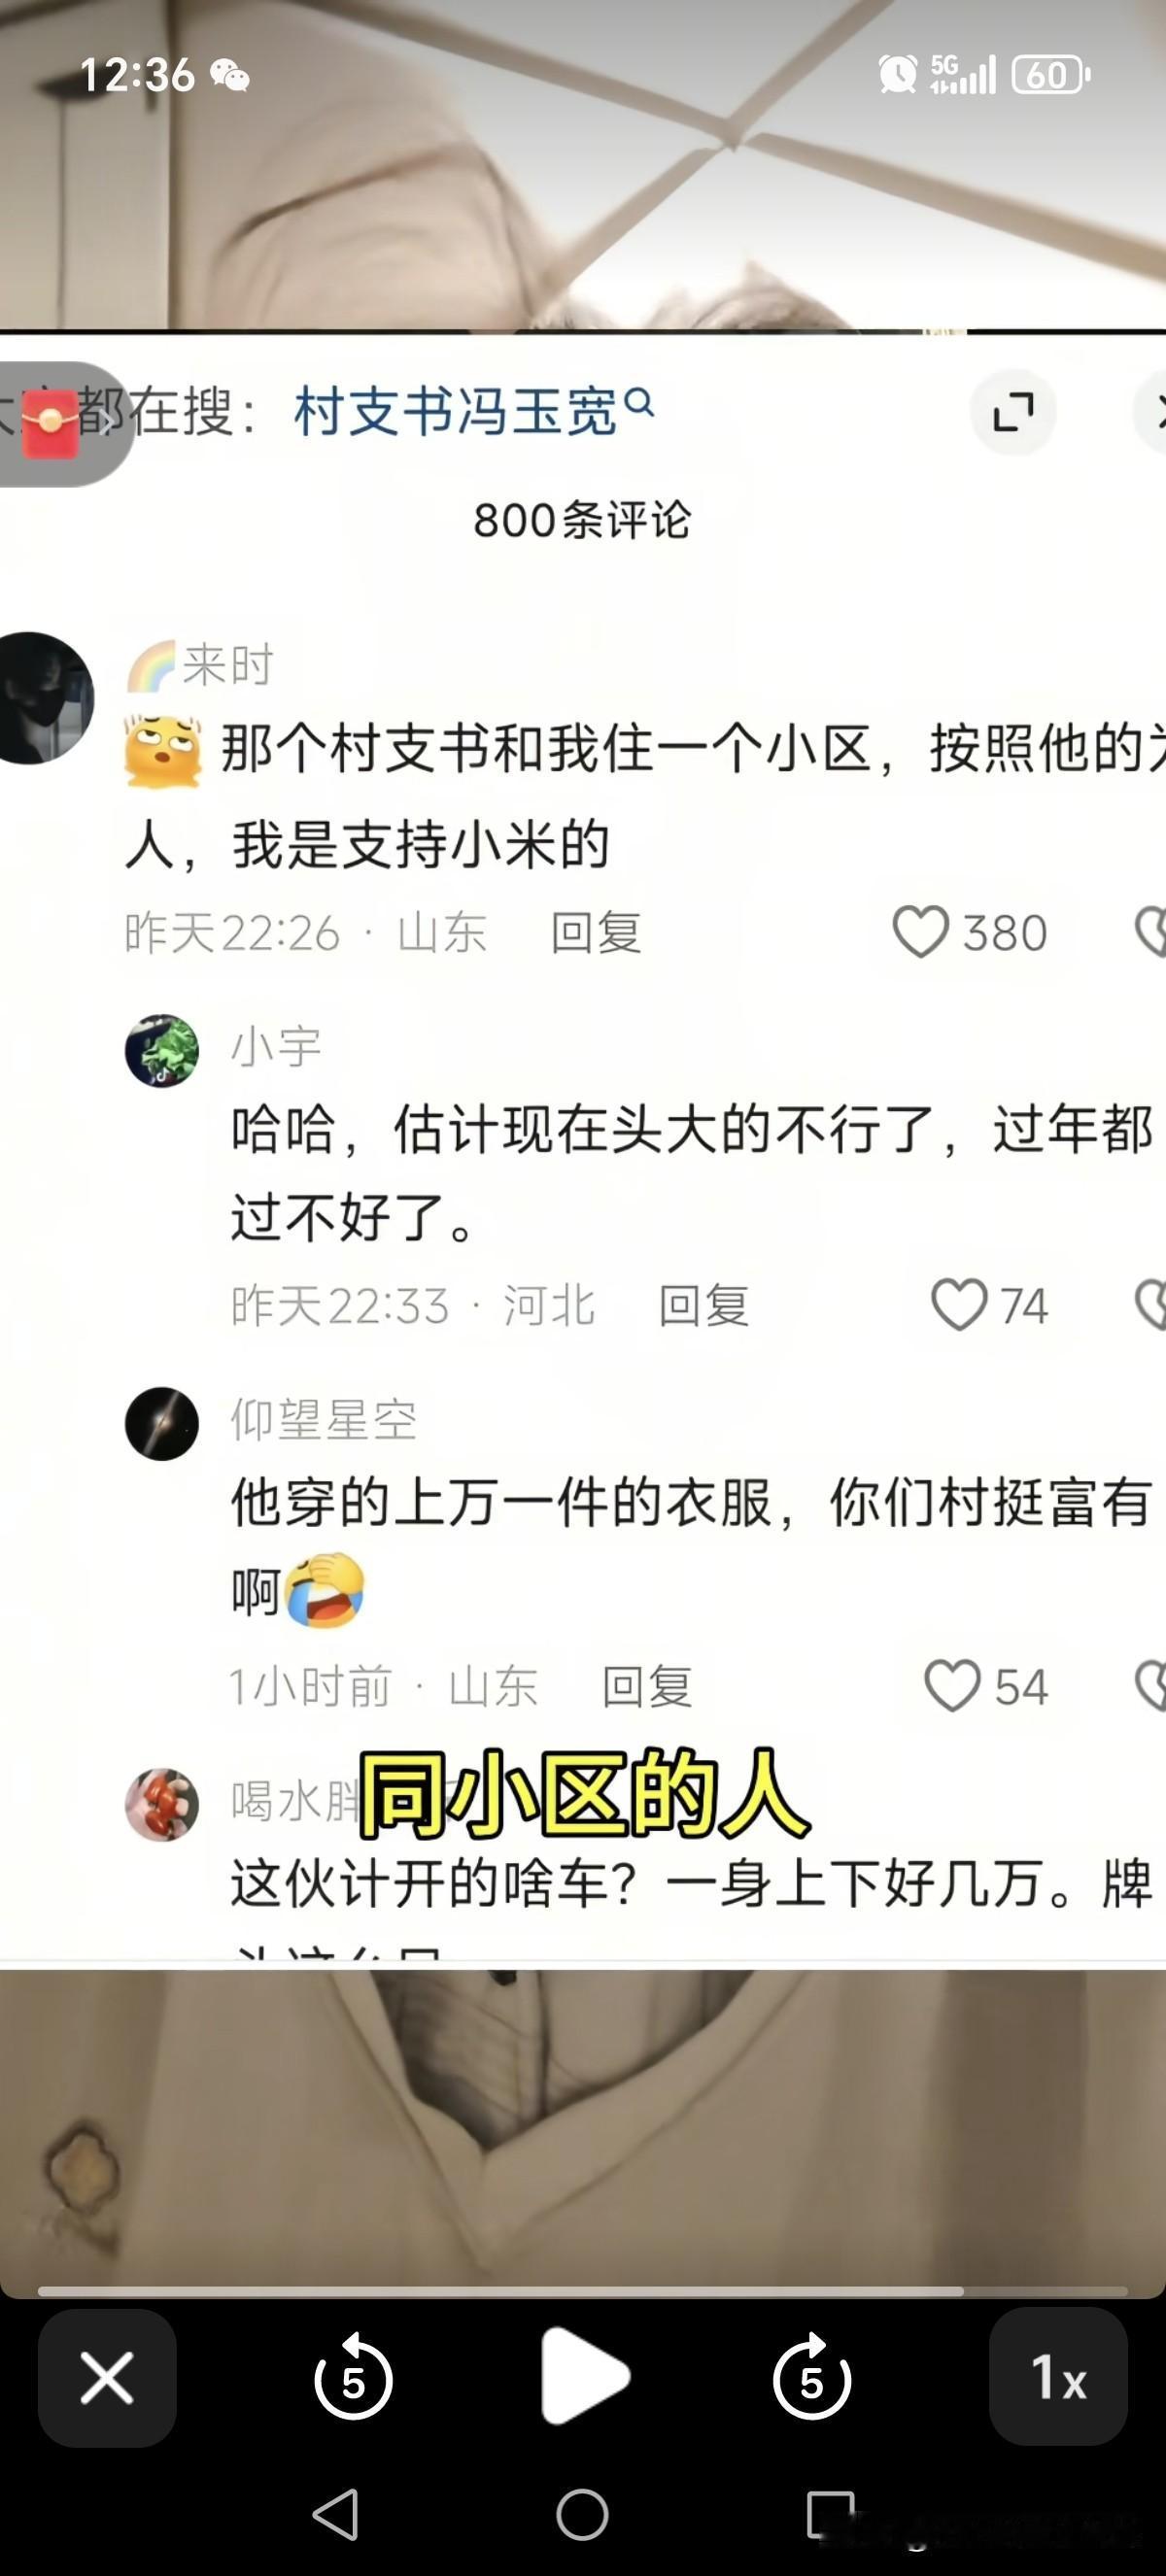Open the 1x playback speed selector
The width and height of the screenshot is (1166, 2576).
[1058, 2377]
